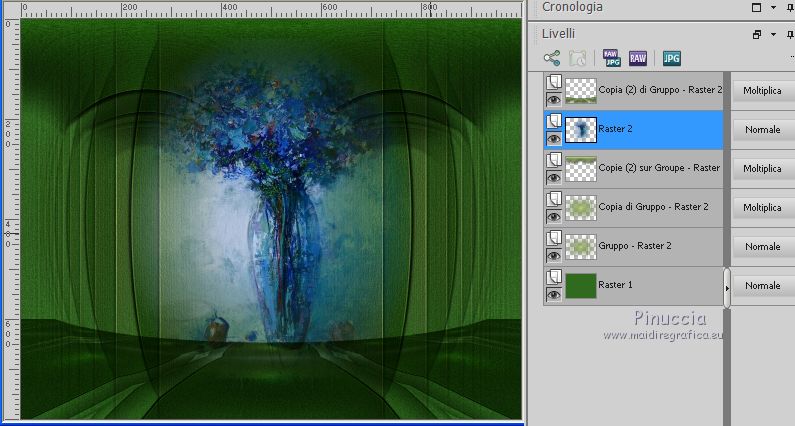The height and width of the screenshot is (426, 795).
Task: Open Moltiplica blend mode of Copie (2) sur Groupe
Action: coord(763,169)
